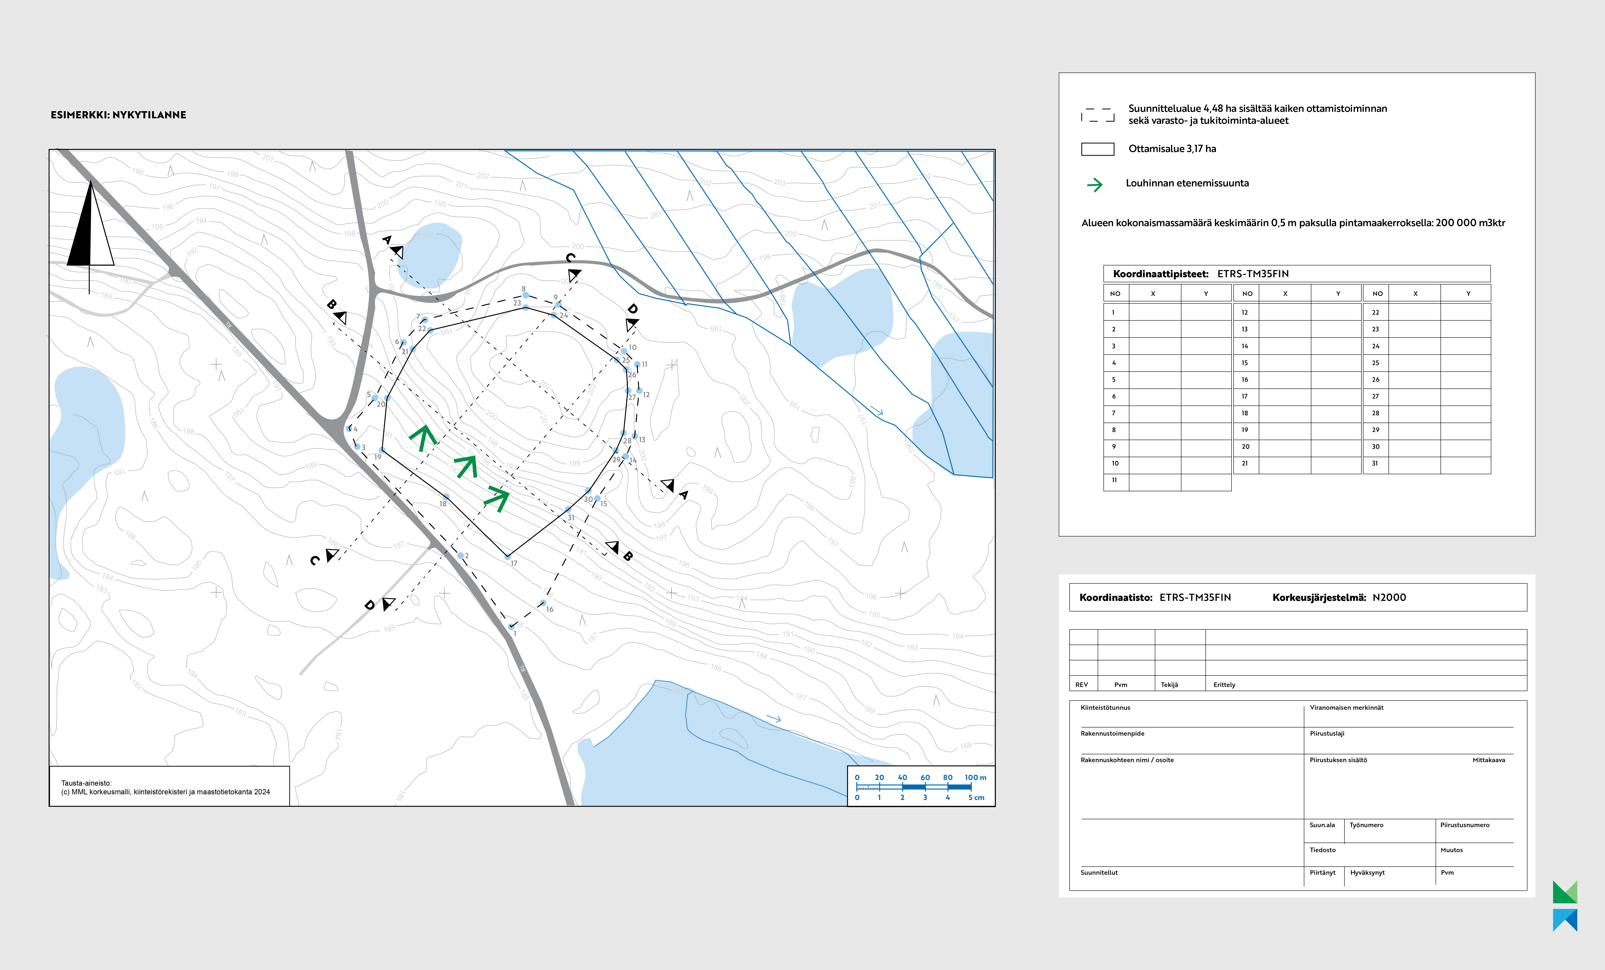Click the Erittely column label
1605x970 pixels.
coord(1224,685)
